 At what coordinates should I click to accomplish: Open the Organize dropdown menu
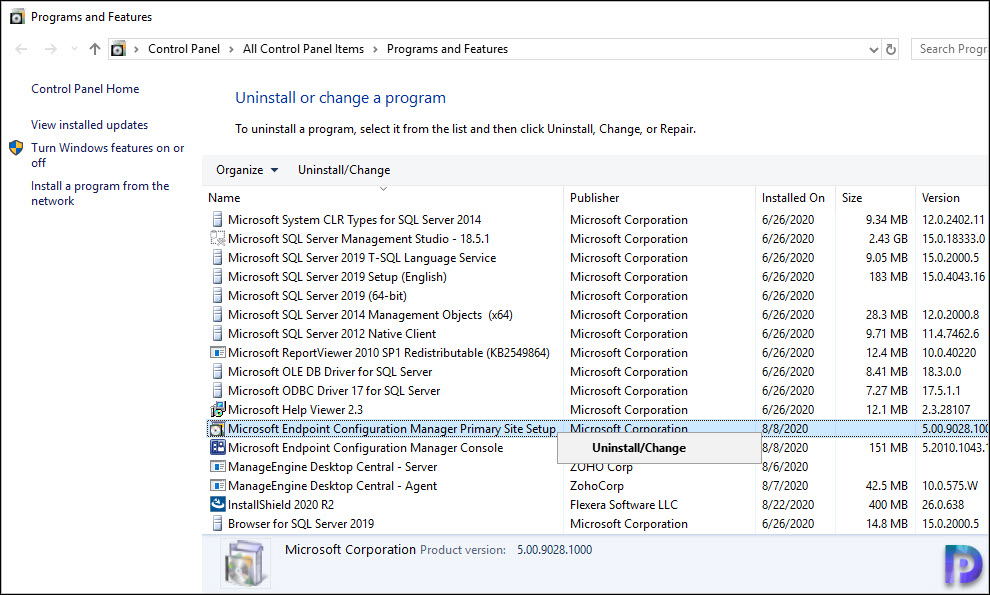coord(247,170)
